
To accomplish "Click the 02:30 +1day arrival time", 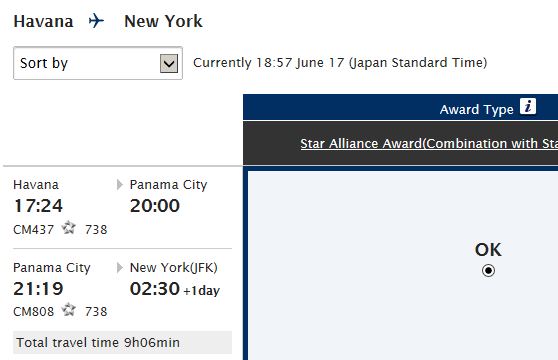I will pyautogui.click(x=174, y=288).
